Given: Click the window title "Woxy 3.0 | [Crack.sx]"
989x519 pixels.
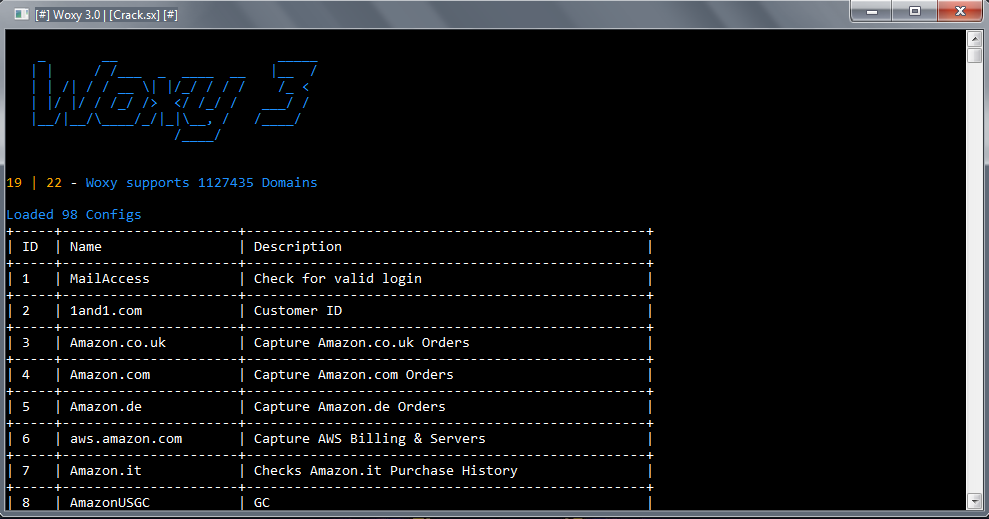Looking at the screenshot, I should tap(106, 15).
